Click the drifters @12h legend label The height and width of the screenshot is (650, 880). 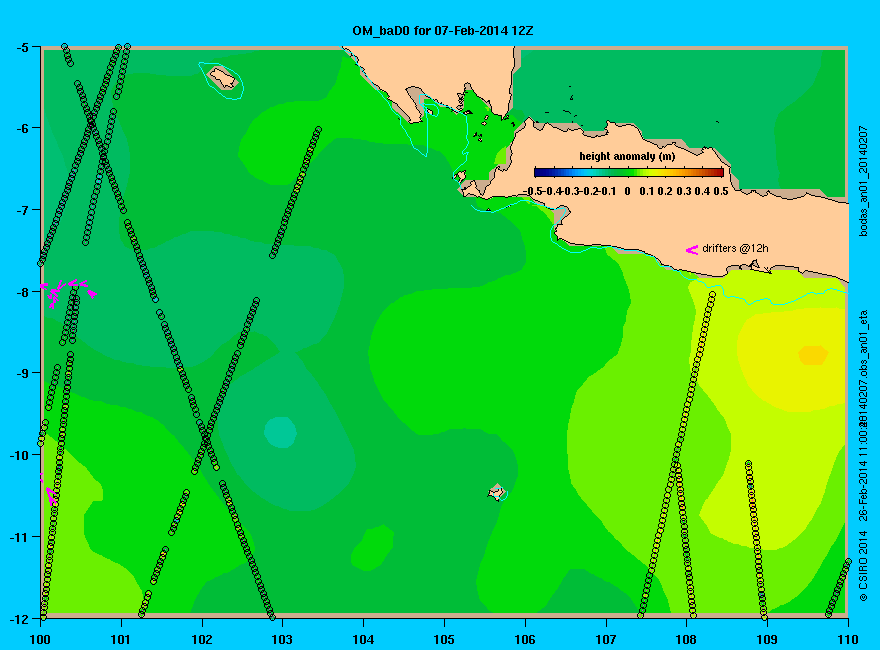735,249
